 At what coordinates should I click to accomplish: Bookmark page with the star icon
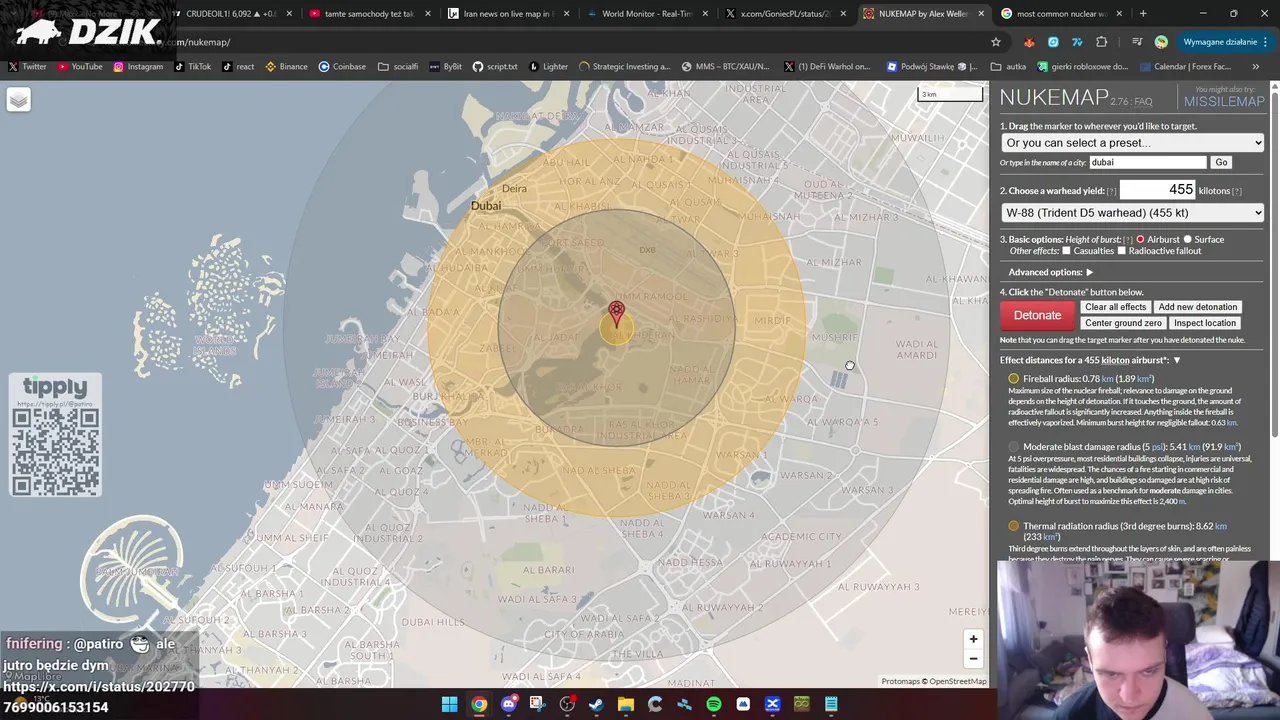coord(995,42)
